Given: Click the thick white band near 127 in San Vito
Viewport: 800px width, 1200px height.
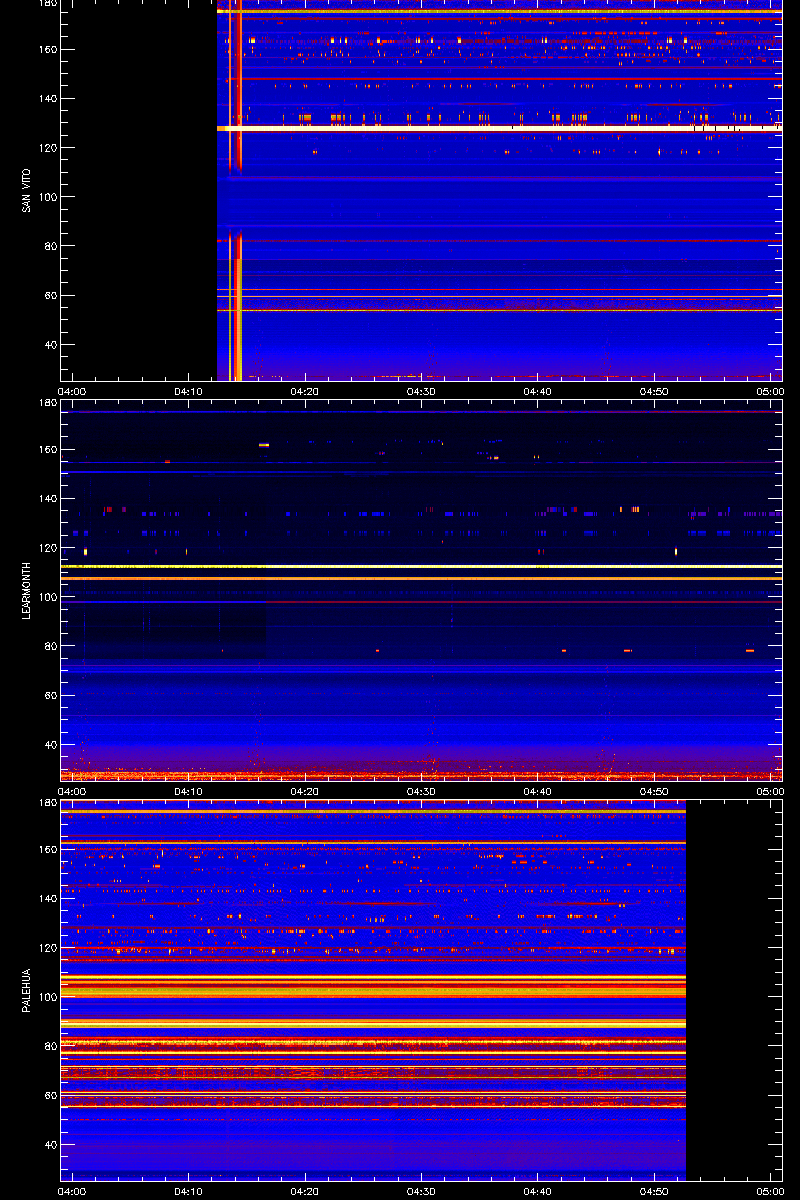Looking at the screenshot, I should (x=500, y=129).
